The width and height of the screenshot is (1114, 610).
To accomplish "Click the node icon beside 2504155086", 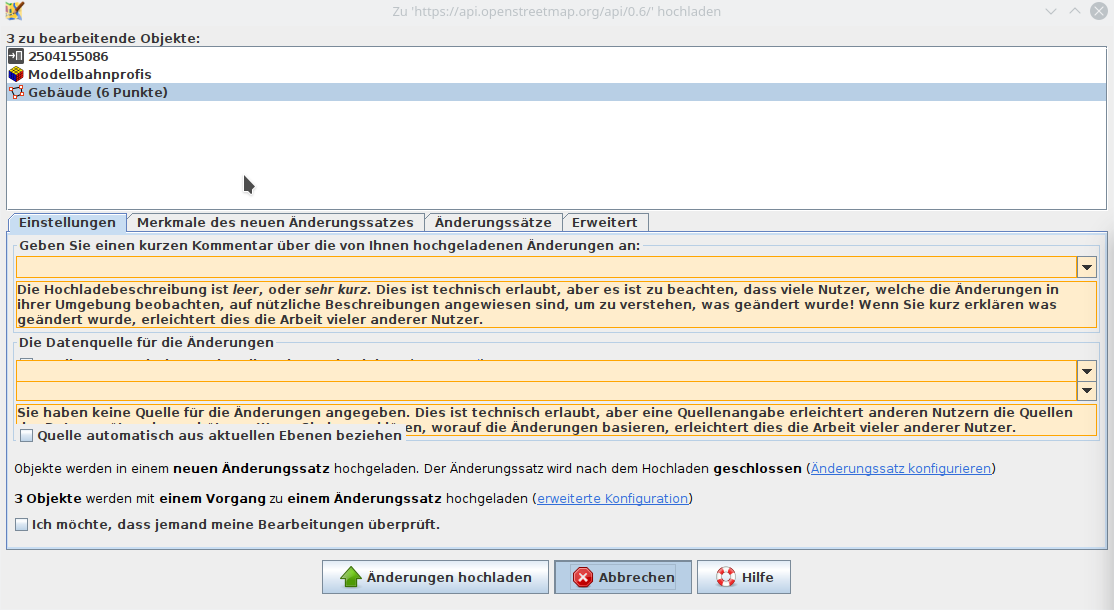I will click(15, 56).
